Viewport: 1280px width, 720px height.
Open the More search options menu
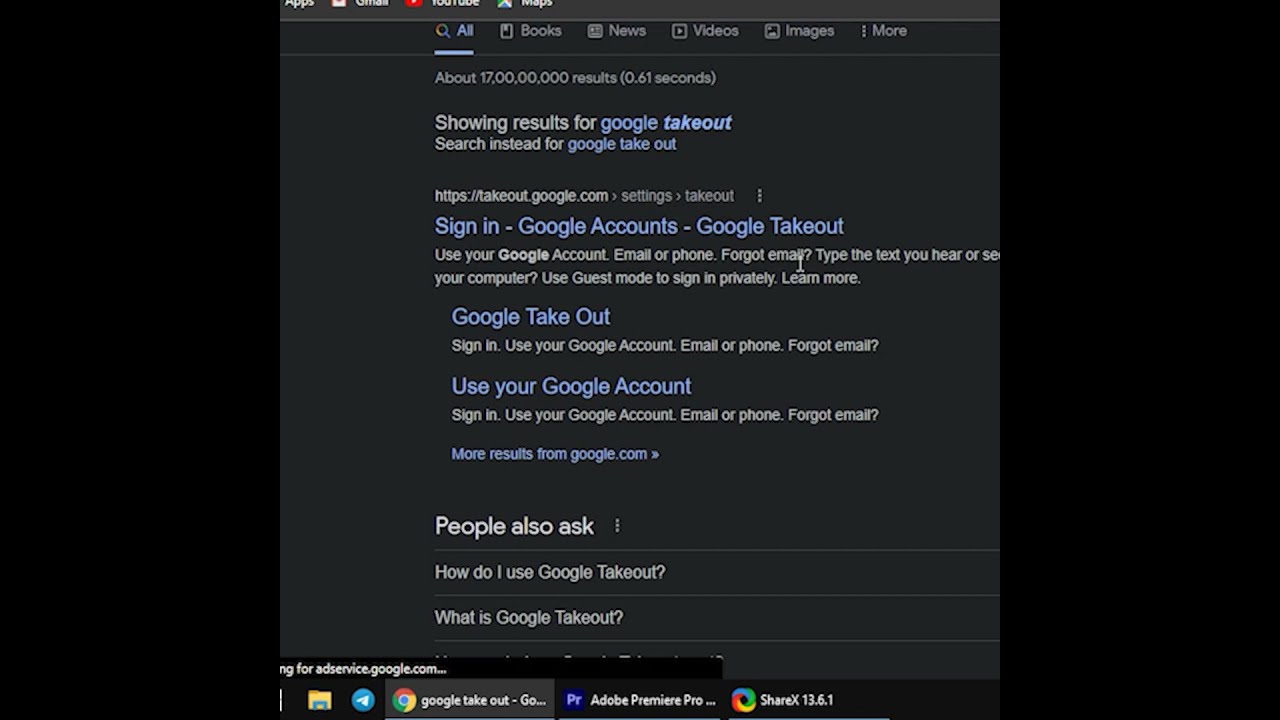pos(883,31)
